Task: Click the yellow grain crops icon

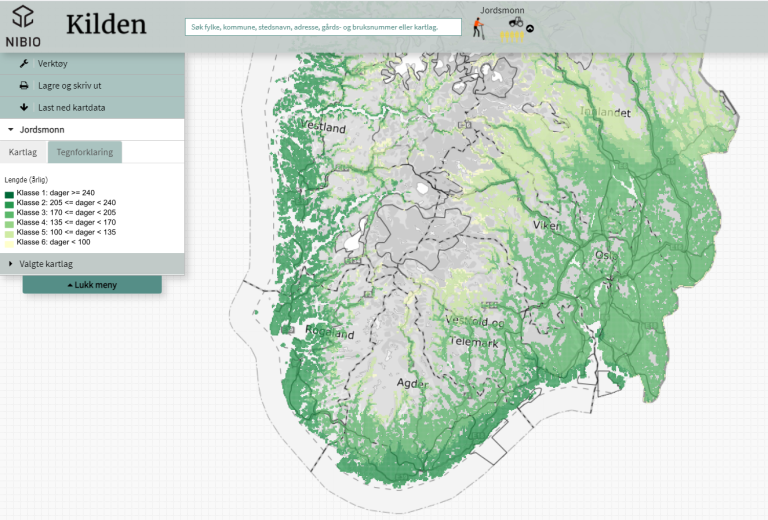Action: 512,37
